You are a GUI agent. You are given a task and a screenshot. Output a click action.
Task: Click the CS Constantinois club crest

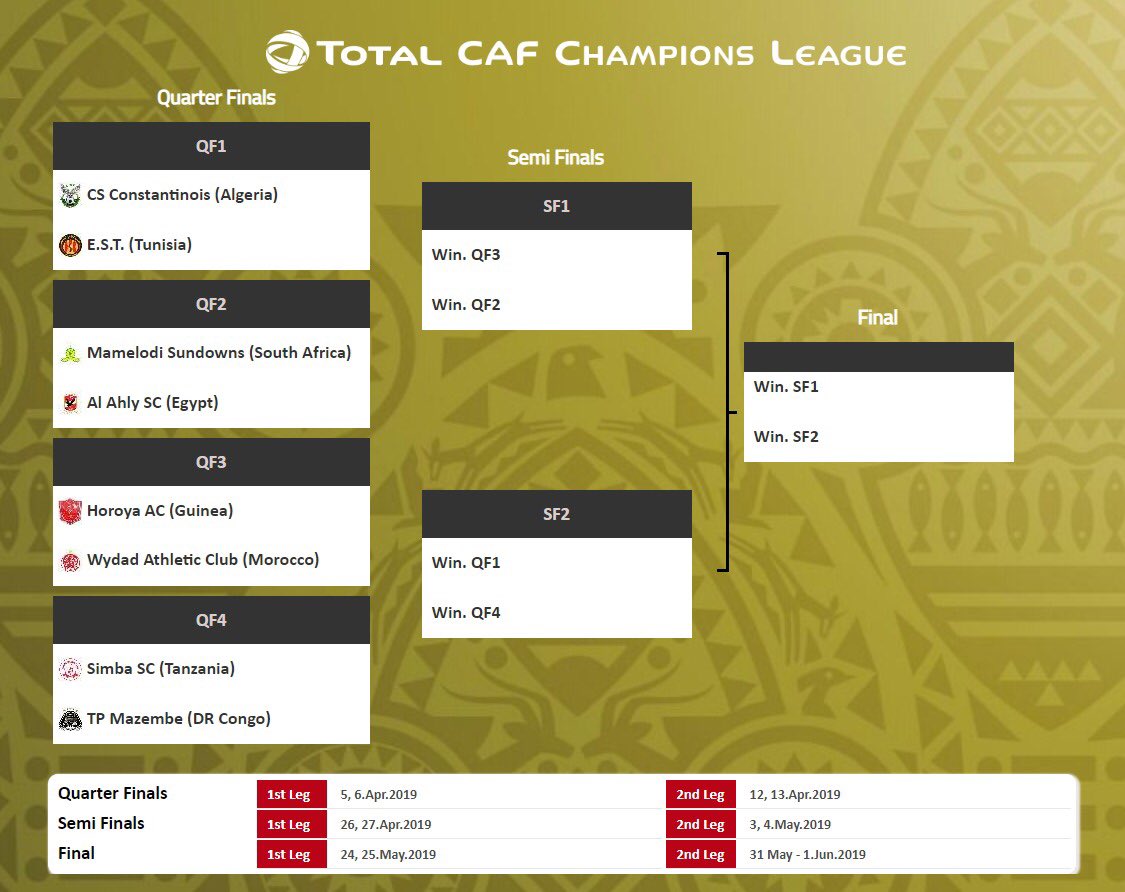pos(70,195)
